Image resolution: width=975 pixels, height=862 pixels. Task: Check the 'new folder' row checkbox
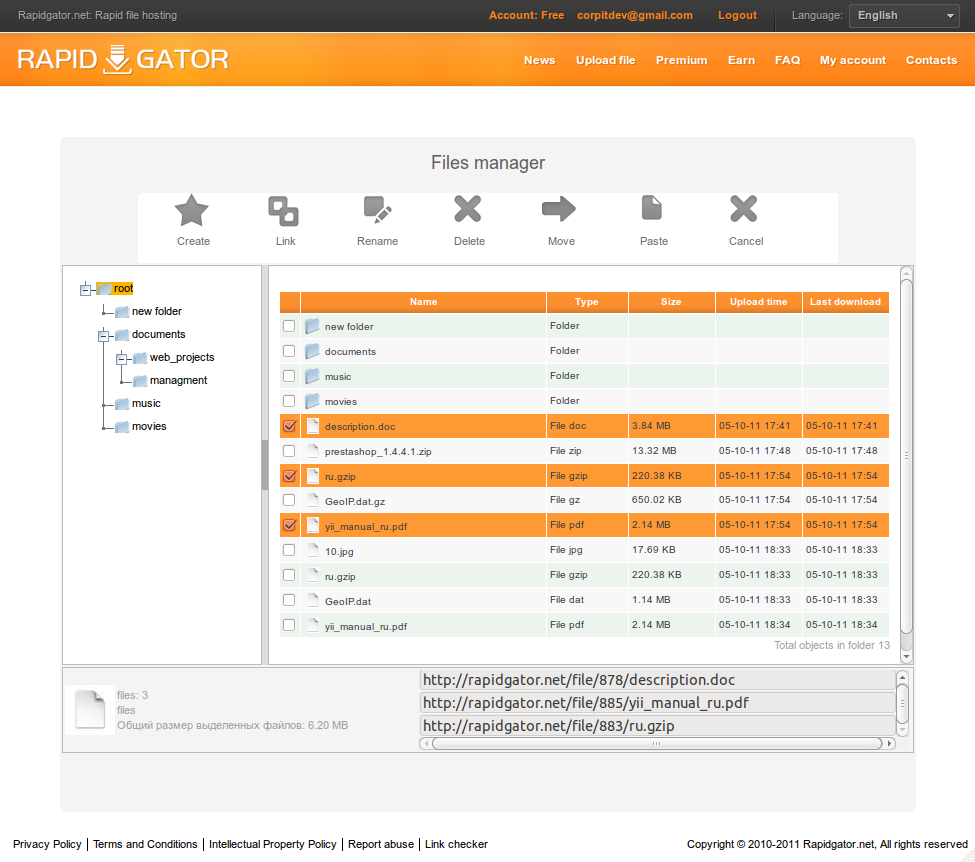pyautogui.click(x=289, y=326)
